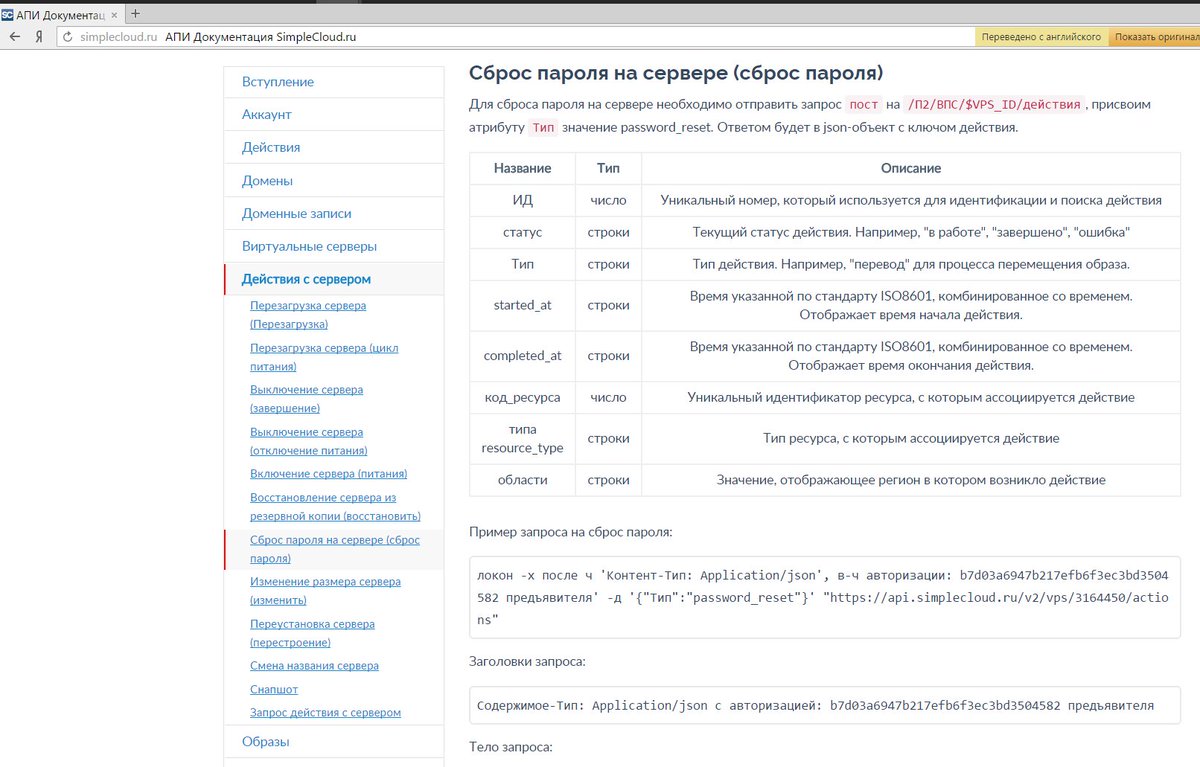Image resolution: width=1200 pixels, height=767 pixels.
Task: Open 'Домены' sidebar section
Action: click(334, 181)
